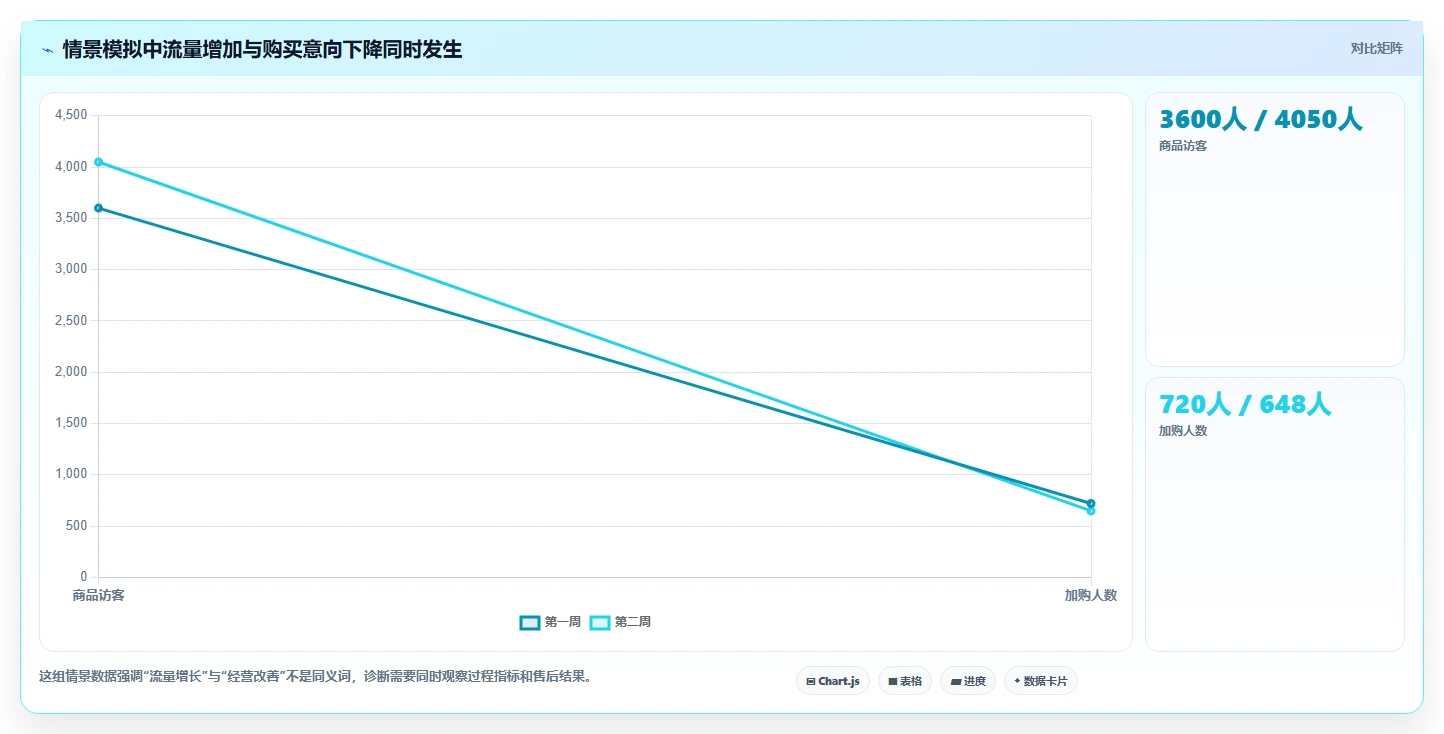1444x734 pixels.
Task: Click the icon inside the 表格 chip
Action: (893, 681)
